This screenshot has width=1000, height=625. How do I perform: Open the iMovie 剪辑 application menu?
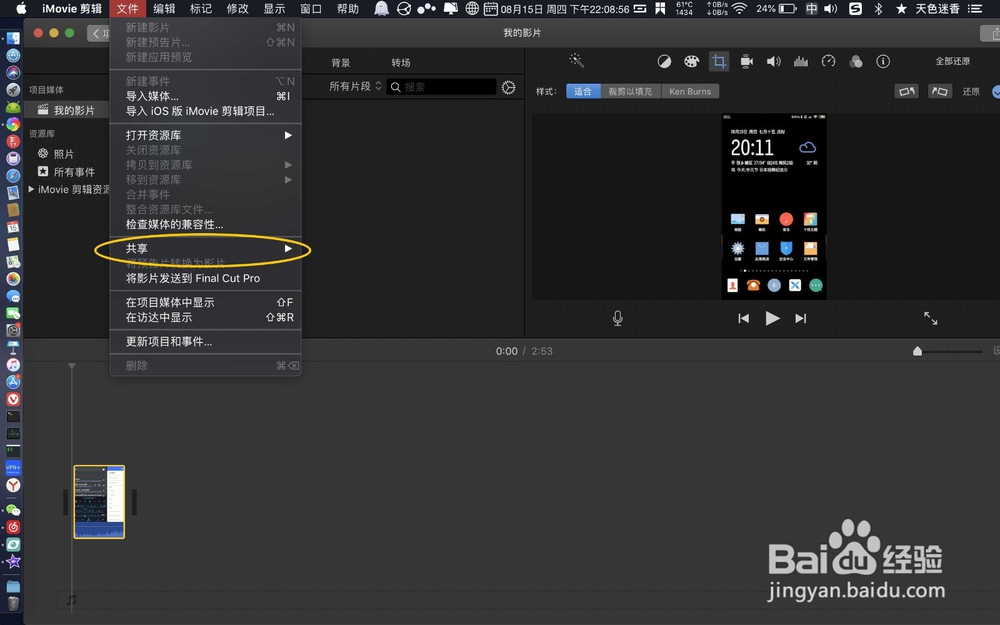[x=71, y=8]
